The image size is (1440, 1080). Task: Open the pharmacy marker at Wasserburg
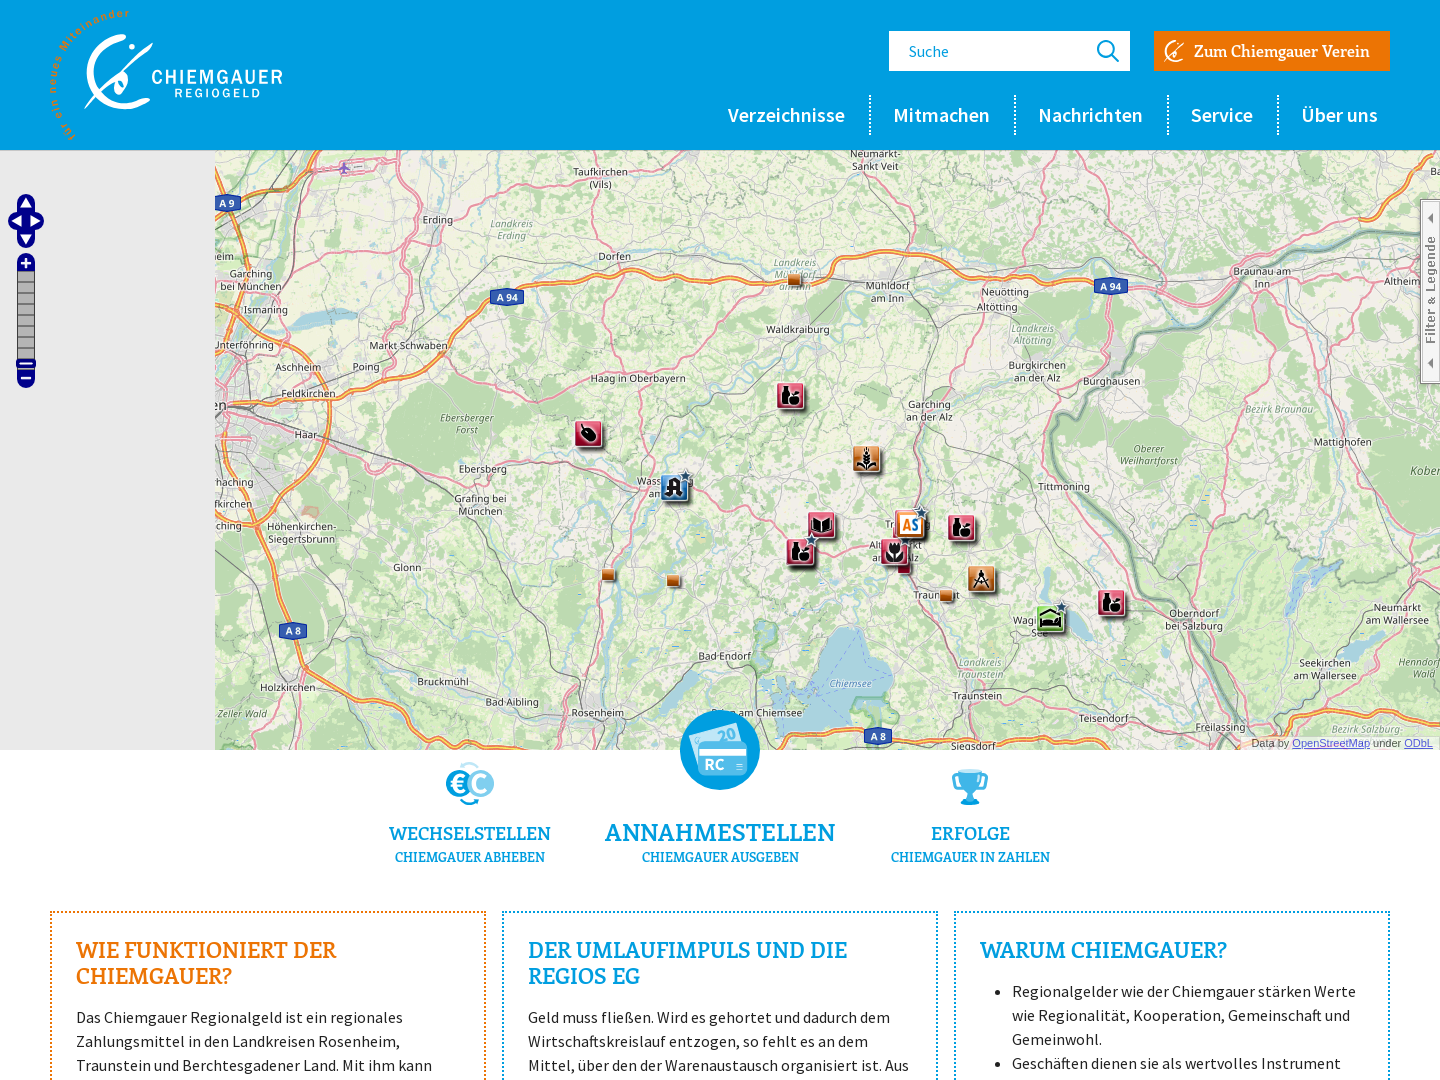point(674,487)
